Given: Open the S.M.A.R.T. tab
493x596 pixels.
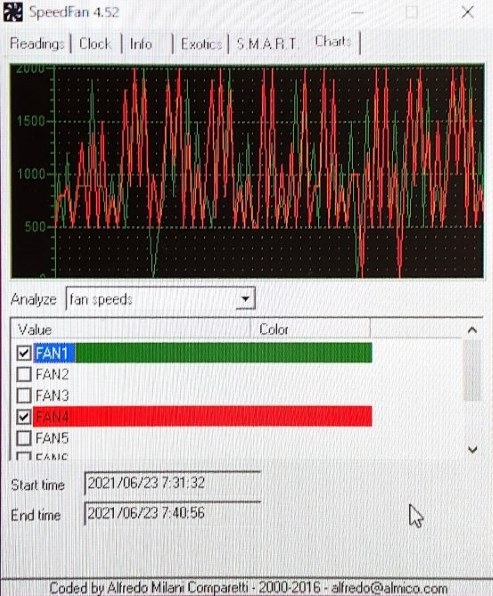Looking at the screenshot, I should coord(266,44).
